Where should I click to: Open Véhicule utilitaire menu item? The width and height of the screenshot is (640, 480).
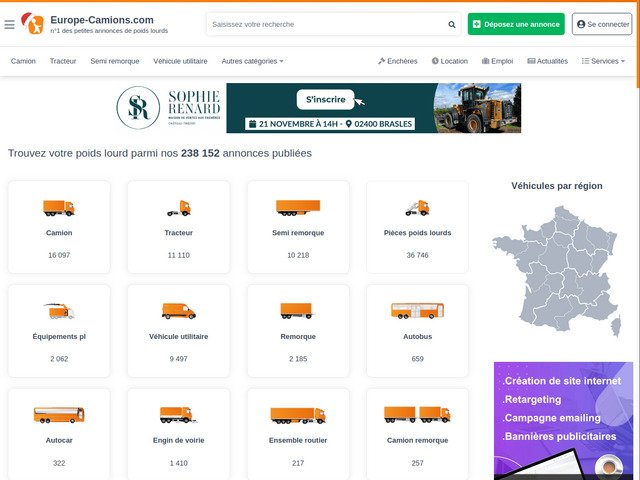tap(180, 61)
